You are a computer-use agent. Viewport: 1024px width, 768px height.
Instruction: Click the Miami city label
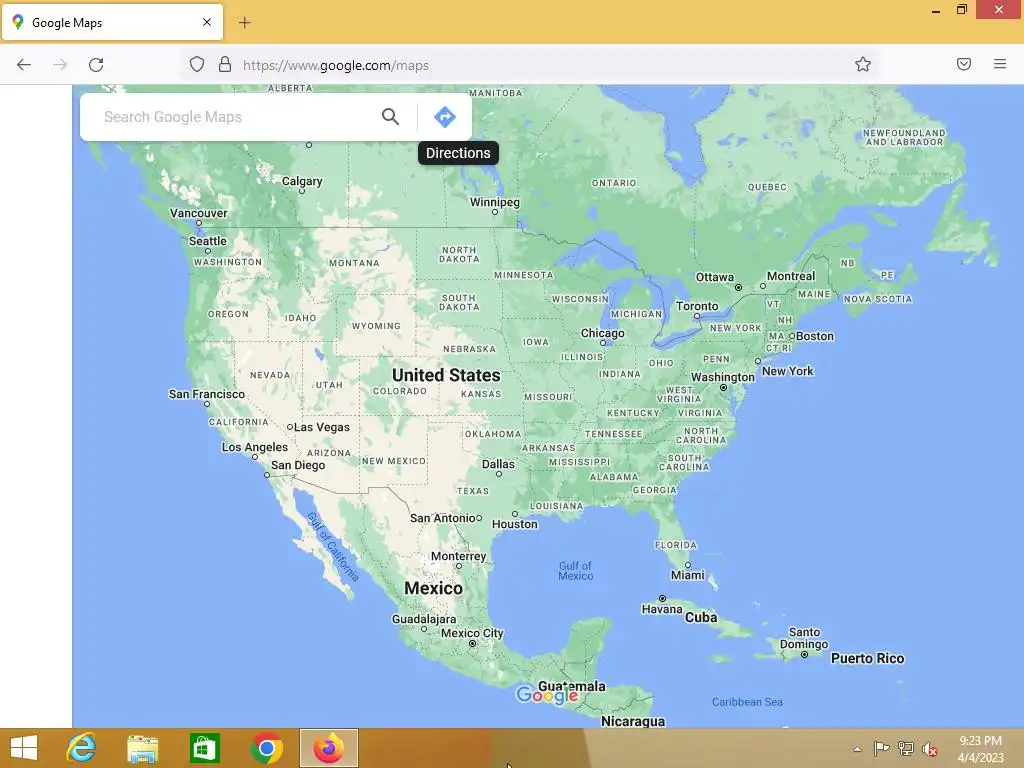coord(688,575)
